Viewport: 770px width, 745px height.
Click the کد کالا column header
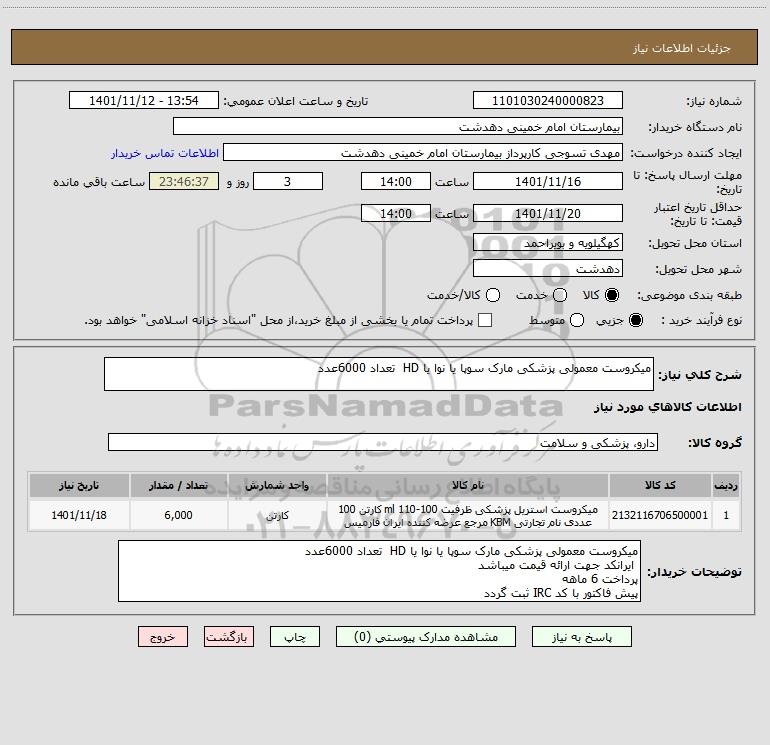(660, 485)
